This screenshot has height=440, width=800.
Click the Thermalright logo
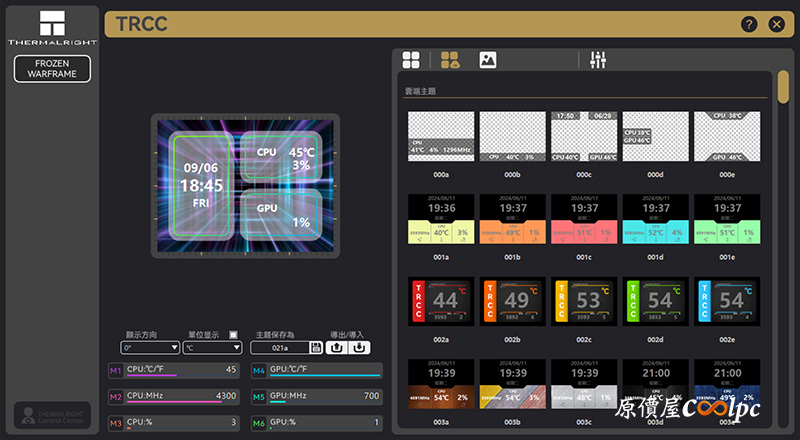coord(52,28)
